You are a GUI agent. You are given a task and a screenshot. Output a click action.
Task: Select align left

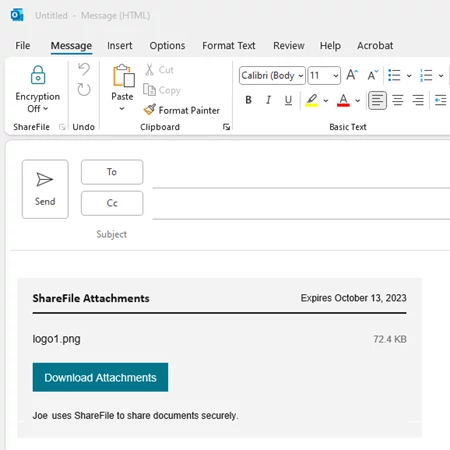click(377, 100)
